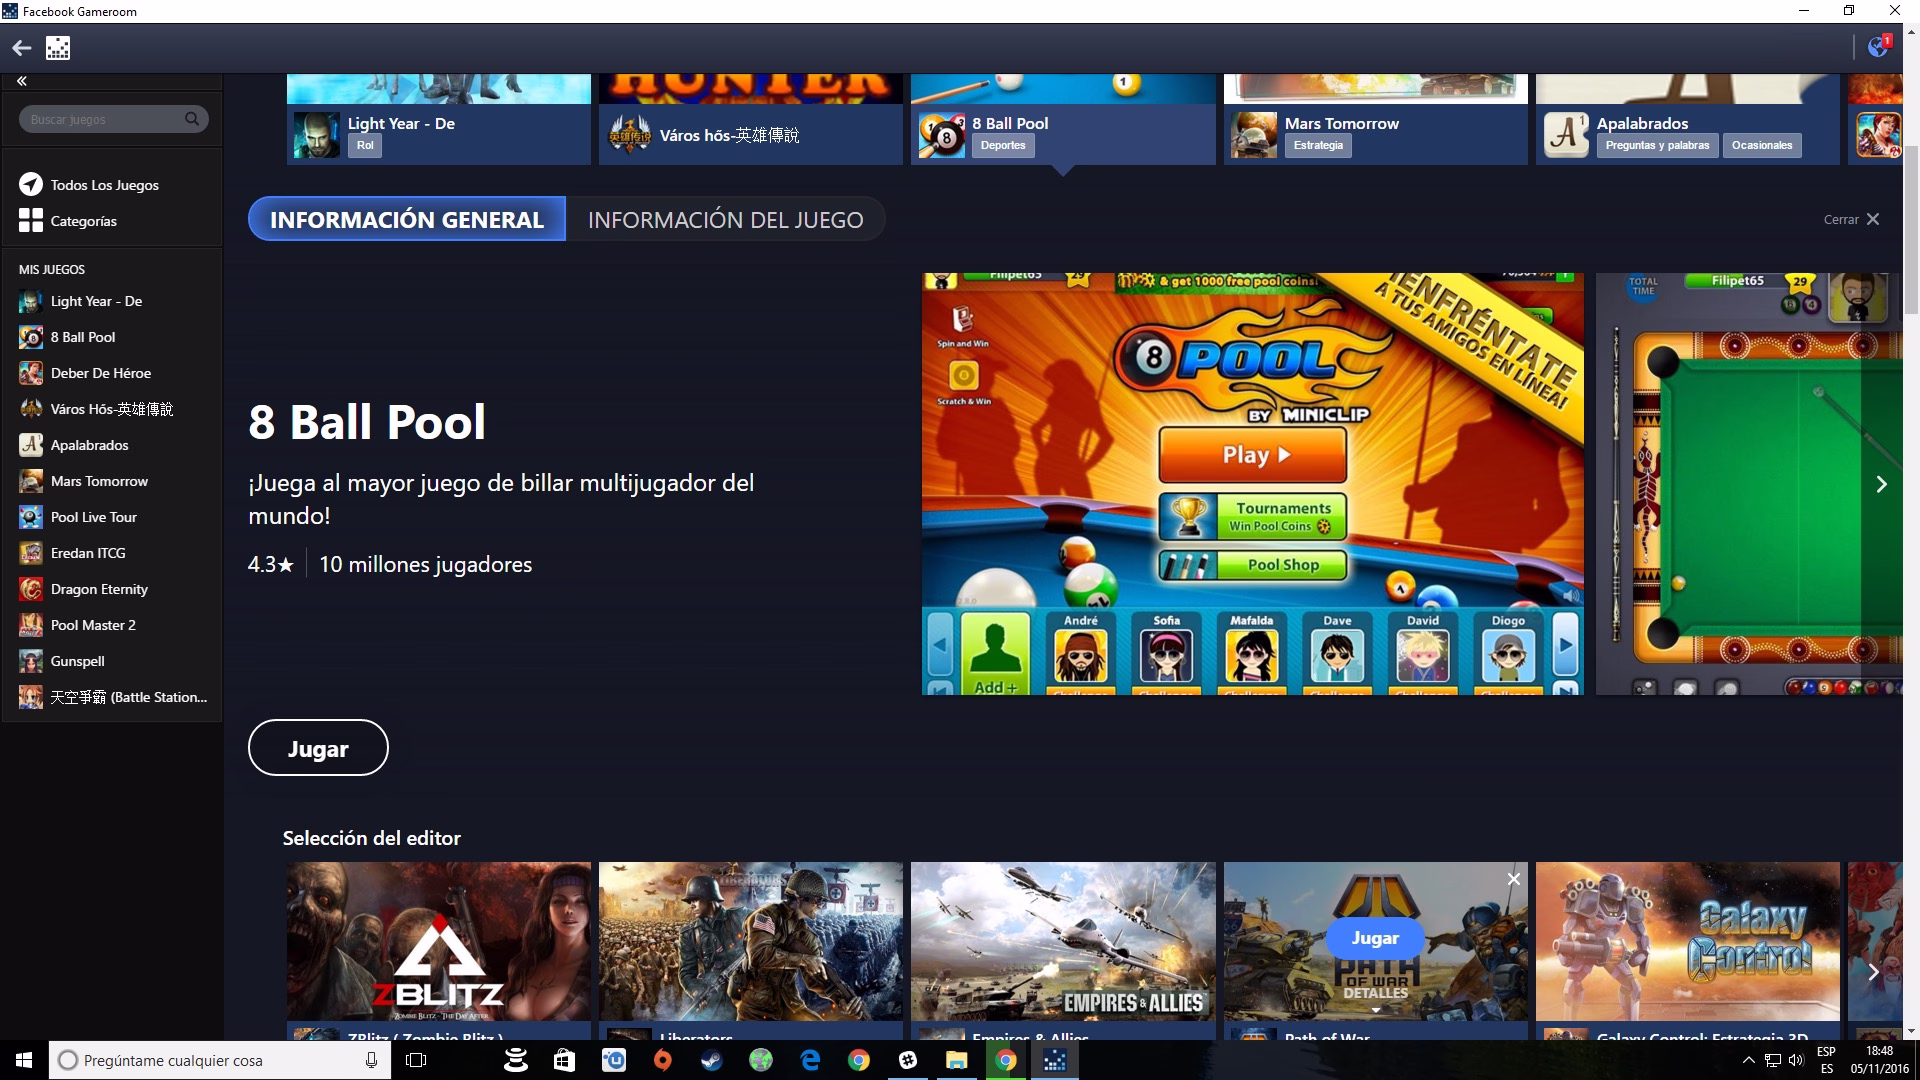Click the 4.3 star rating text

[x=271, y=564]
